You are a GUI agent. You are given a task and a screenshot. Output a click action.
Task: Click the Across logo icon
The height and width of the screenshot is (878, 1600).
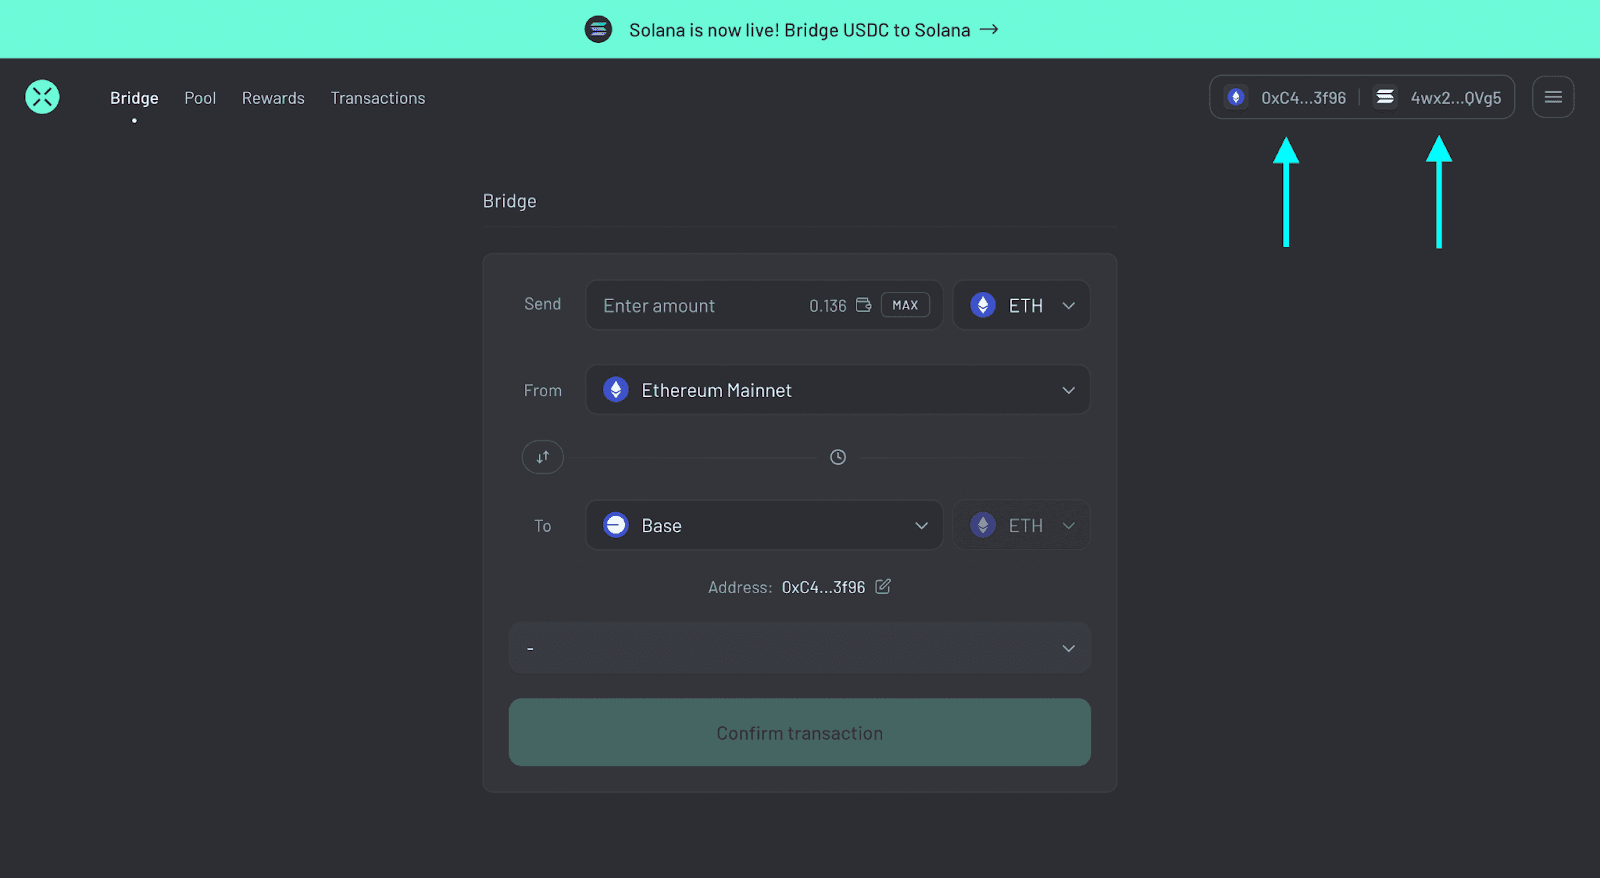42,97
